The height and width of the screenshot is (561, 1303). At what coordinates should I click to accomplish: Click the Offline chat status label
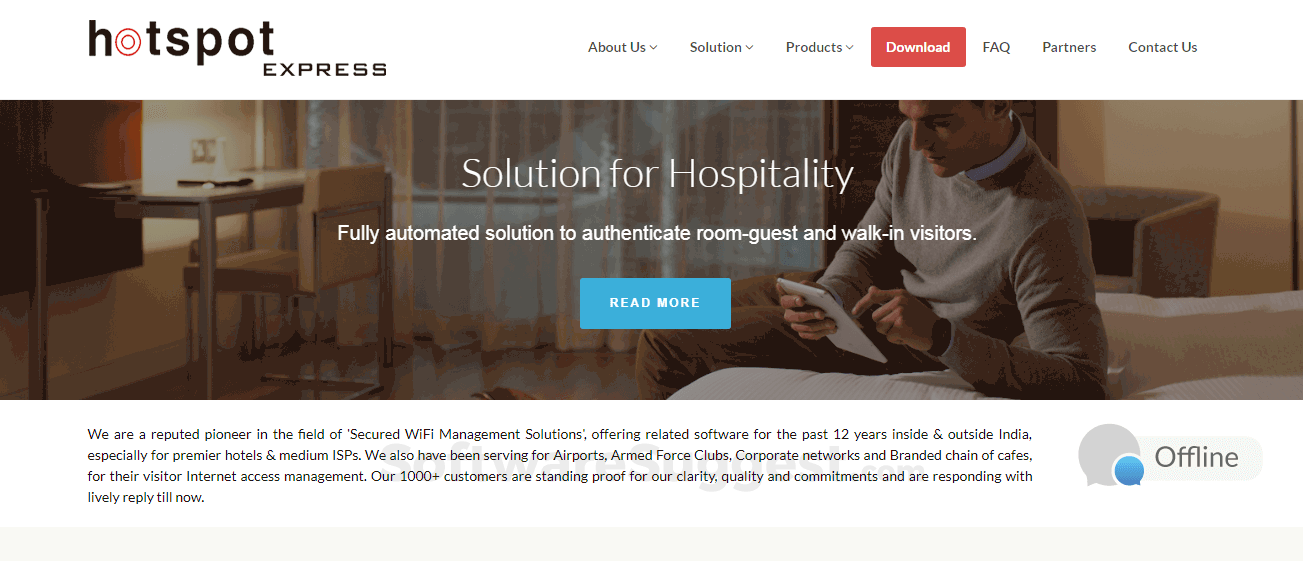pos(1196,457)
